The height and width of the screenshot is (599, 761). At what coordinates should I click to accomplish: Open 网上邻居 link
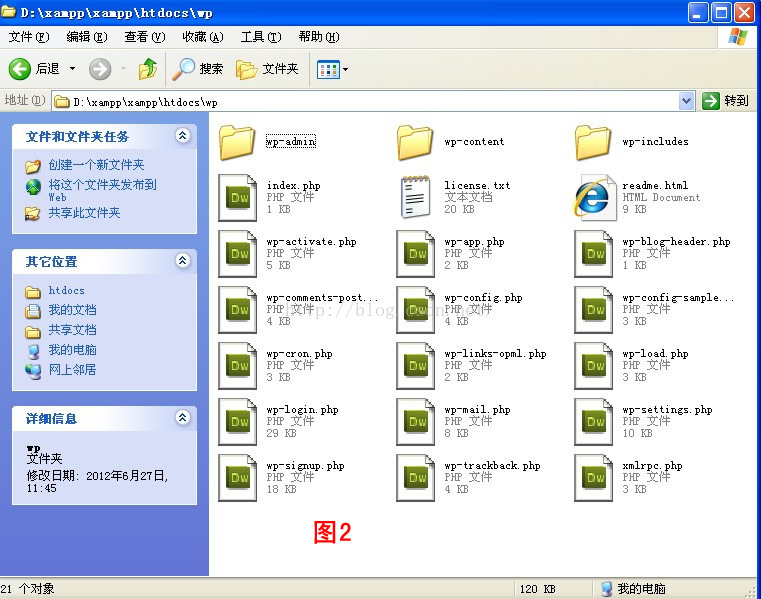pos(72,370)
